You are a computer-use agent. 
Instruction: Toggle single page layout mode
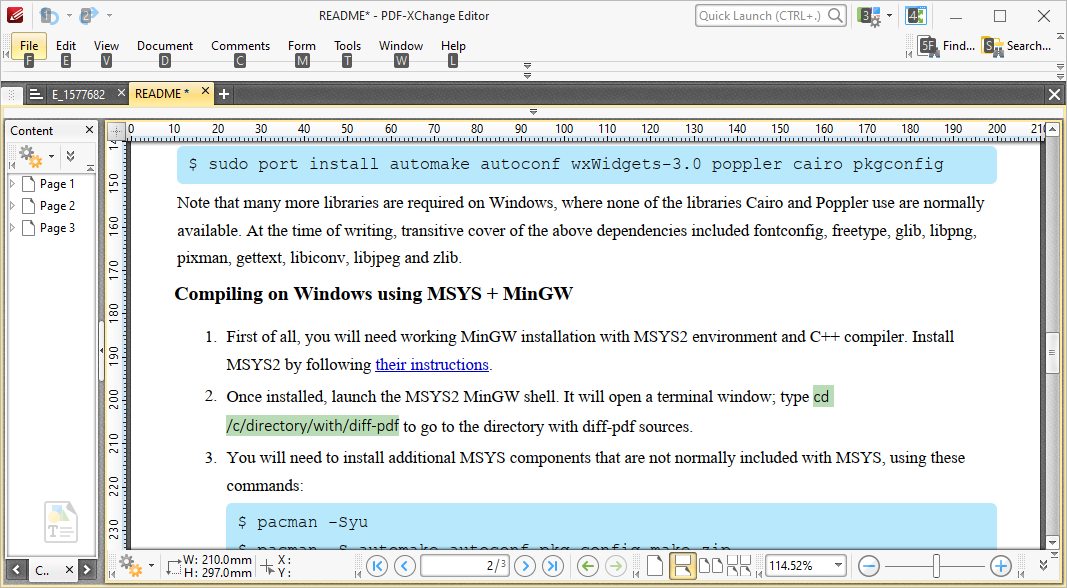pos(655,566)
